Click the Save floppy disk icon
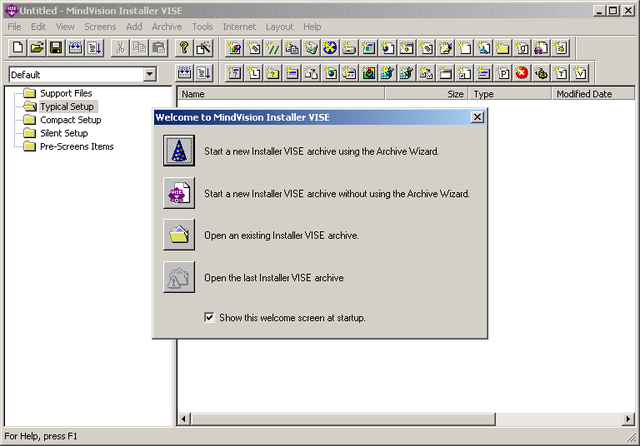The width and height of the screenshot is (640, 446). pos(56,48)
